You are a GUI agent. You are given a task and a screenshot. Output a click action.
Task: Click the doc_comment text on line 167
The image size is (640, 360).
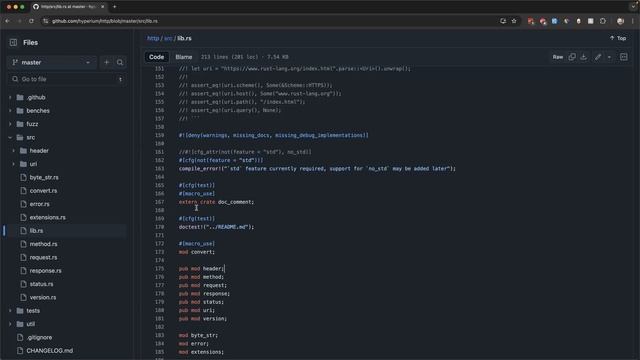236,202
